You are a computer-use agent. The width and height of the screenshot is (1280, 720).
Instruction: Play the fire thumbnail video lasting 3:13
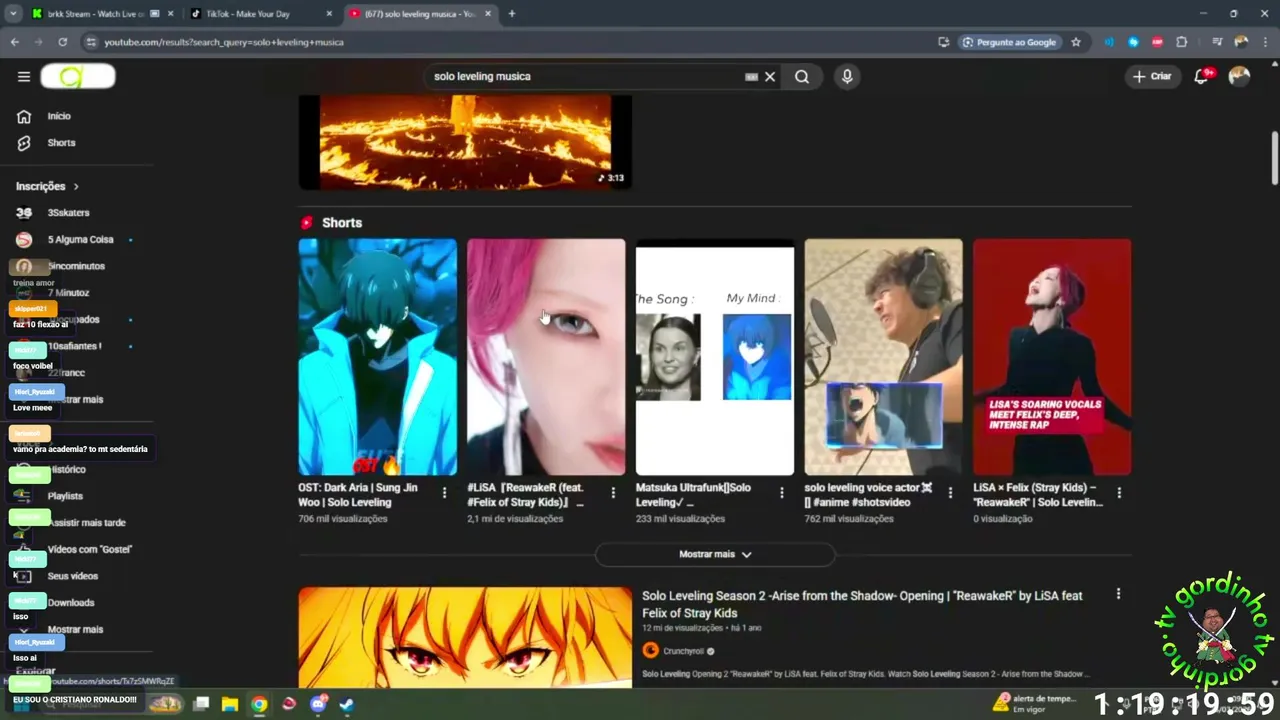[465, 142]
